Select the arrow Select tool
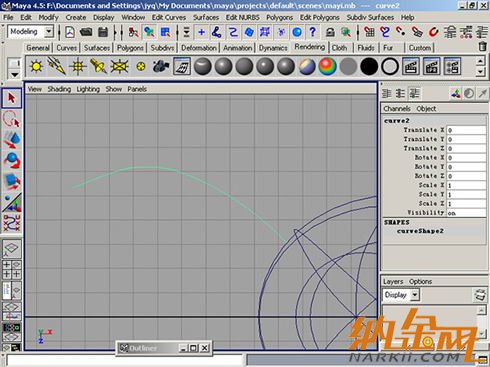This screenshot has width=490, height=367. 12,98
